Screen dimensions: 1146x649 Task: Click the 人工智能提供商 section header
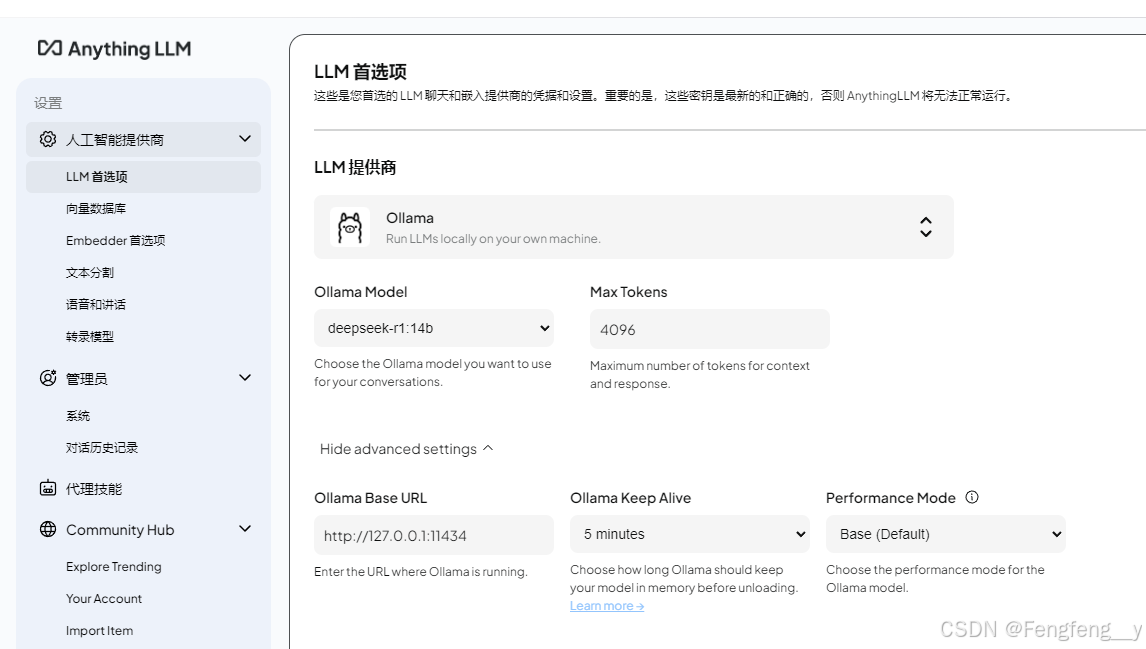(143, 139)
